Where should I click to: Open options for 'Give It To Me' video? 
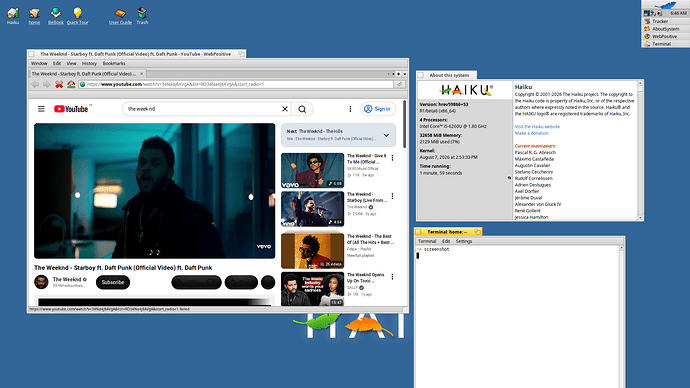click(393, 157)
